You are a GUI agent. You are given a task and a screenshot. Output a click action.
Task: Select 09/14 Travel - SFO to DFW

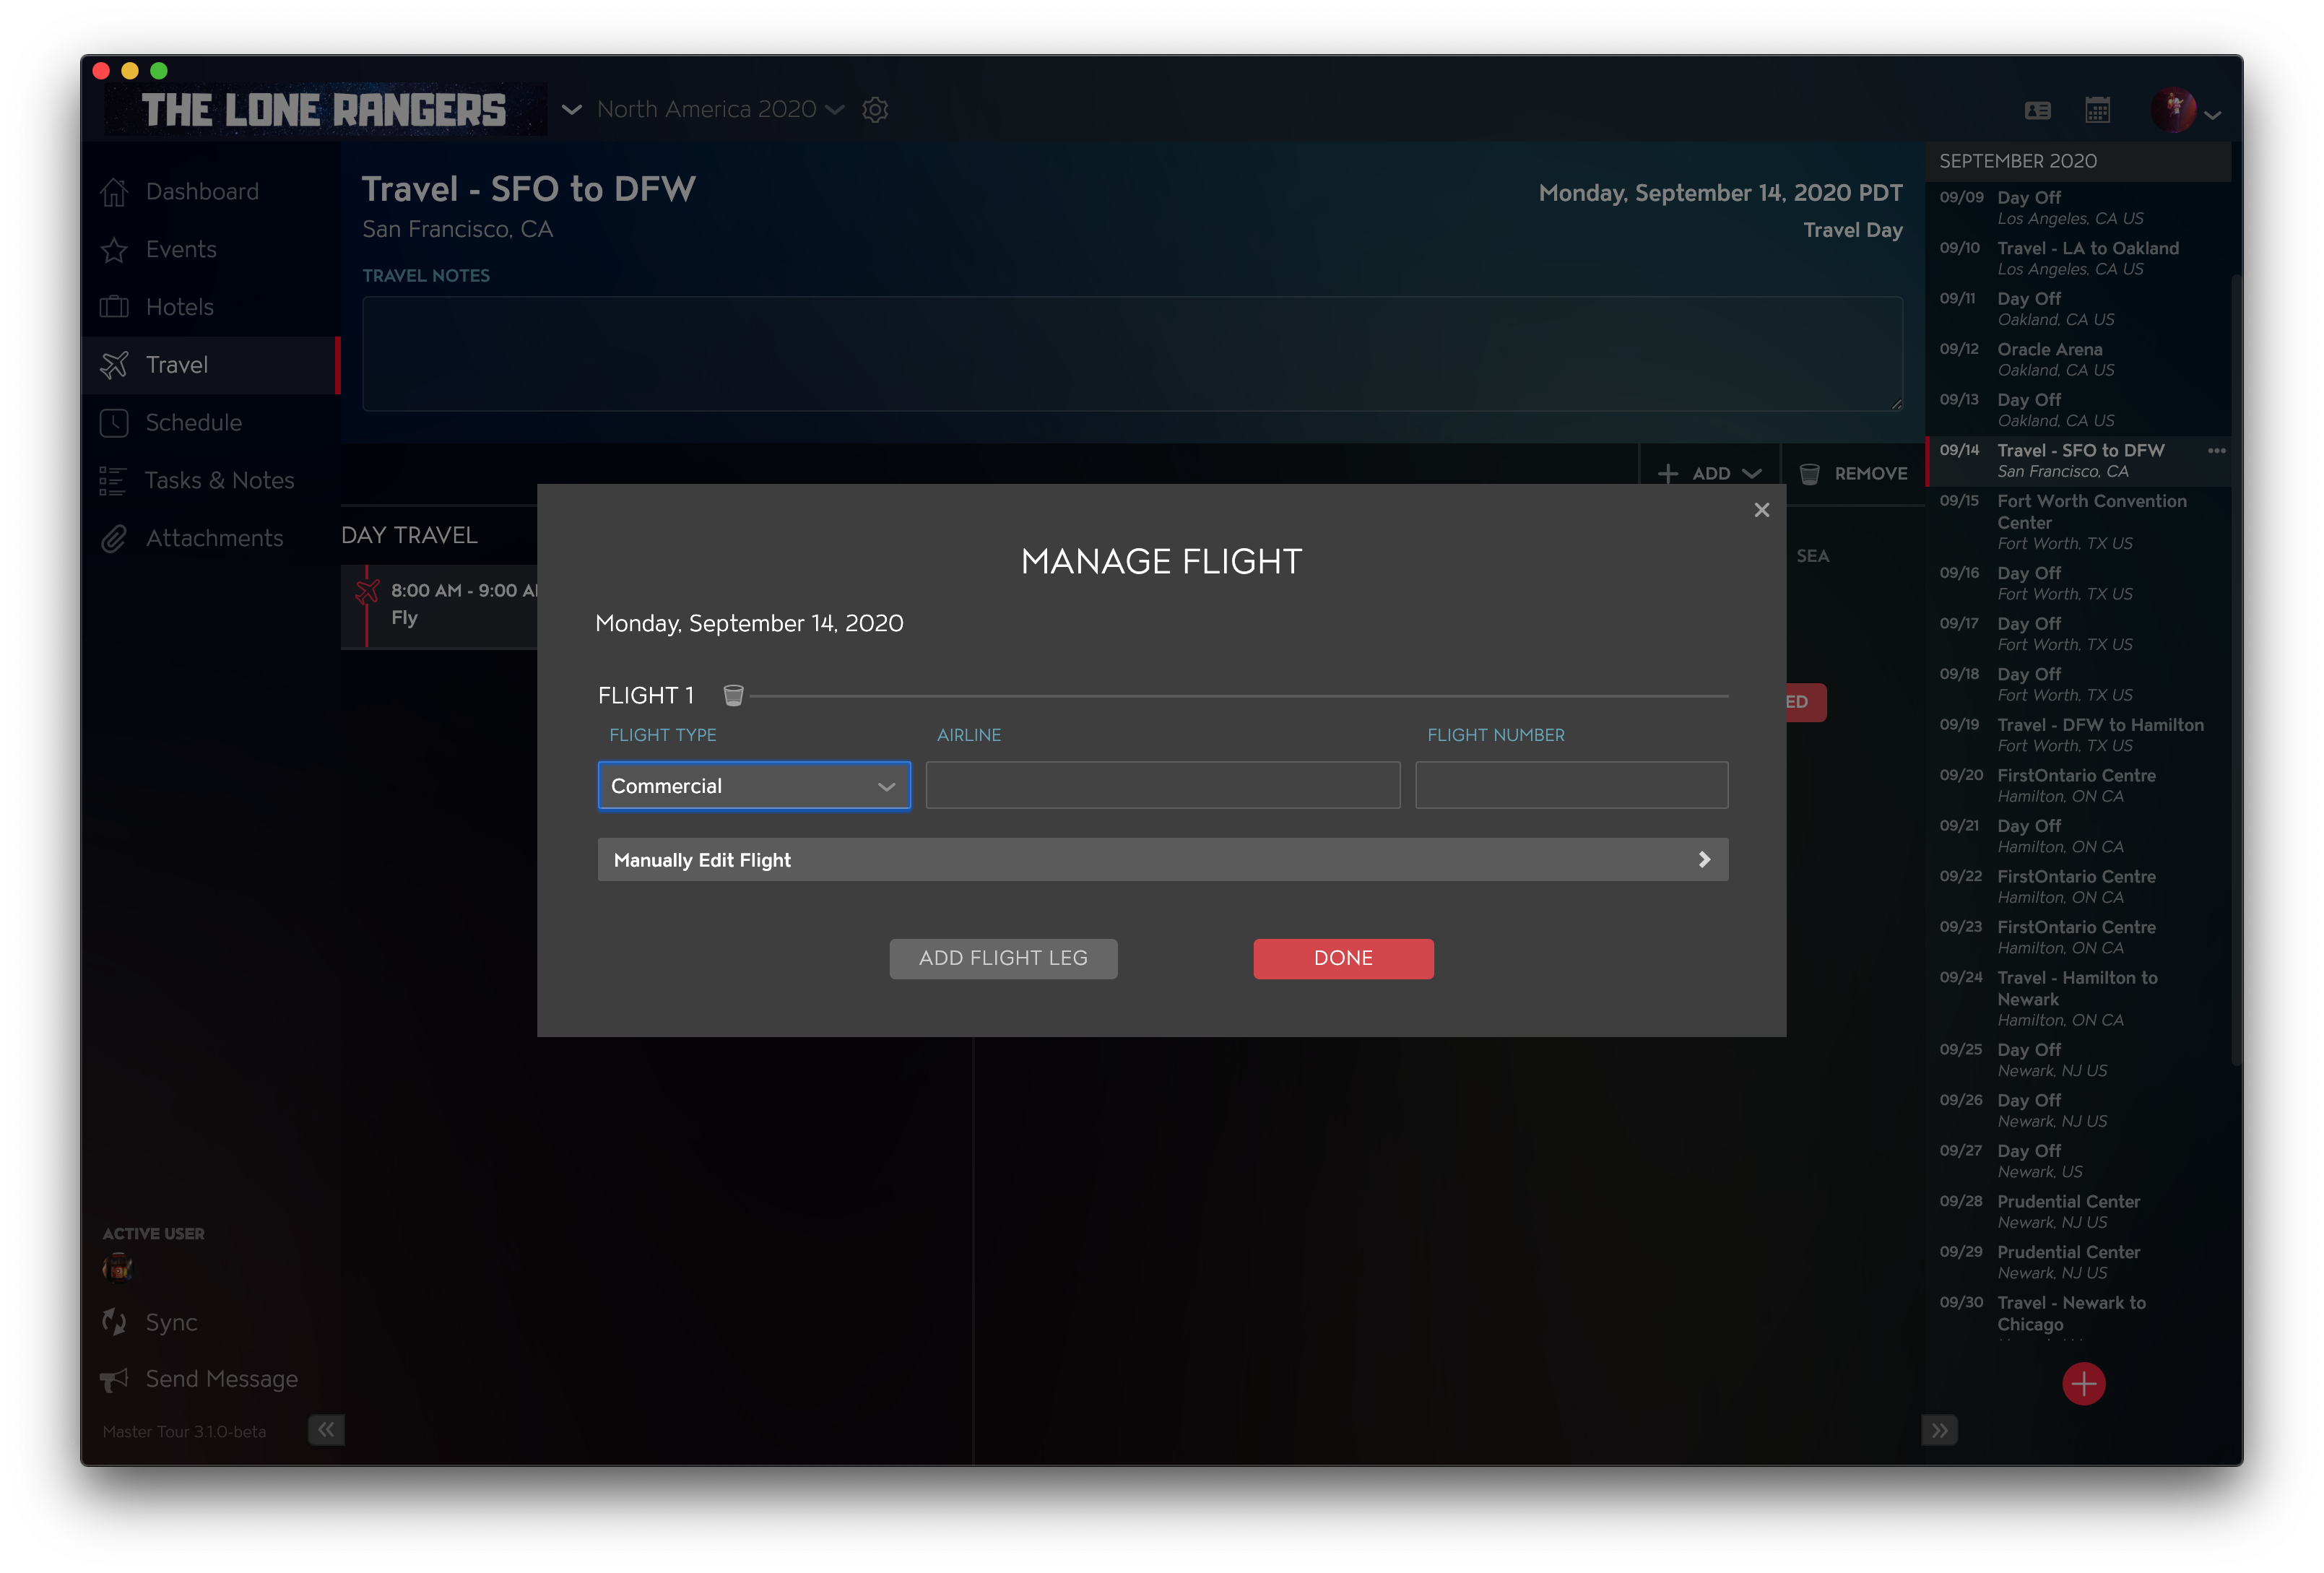pyautogui.click(x=2078, y=460)
